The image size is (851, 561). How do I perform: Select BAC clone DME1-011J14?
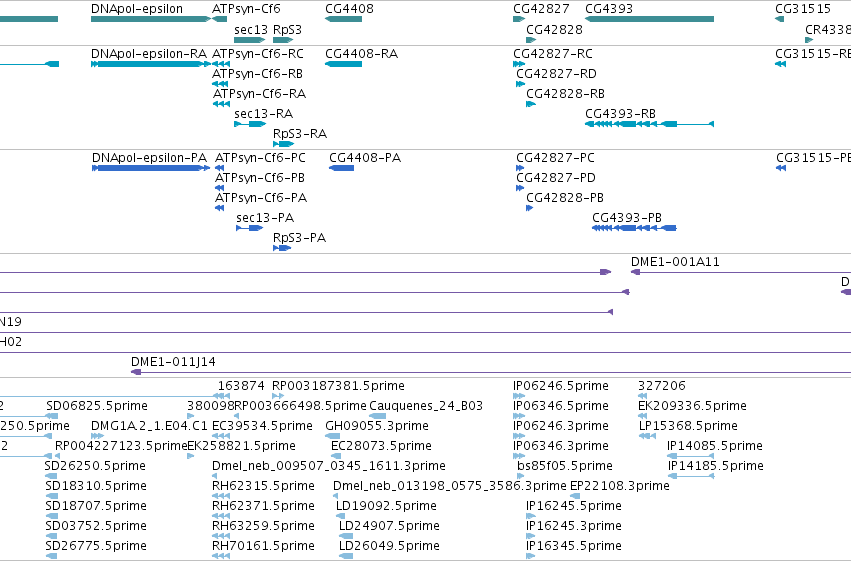coord(173,362)
